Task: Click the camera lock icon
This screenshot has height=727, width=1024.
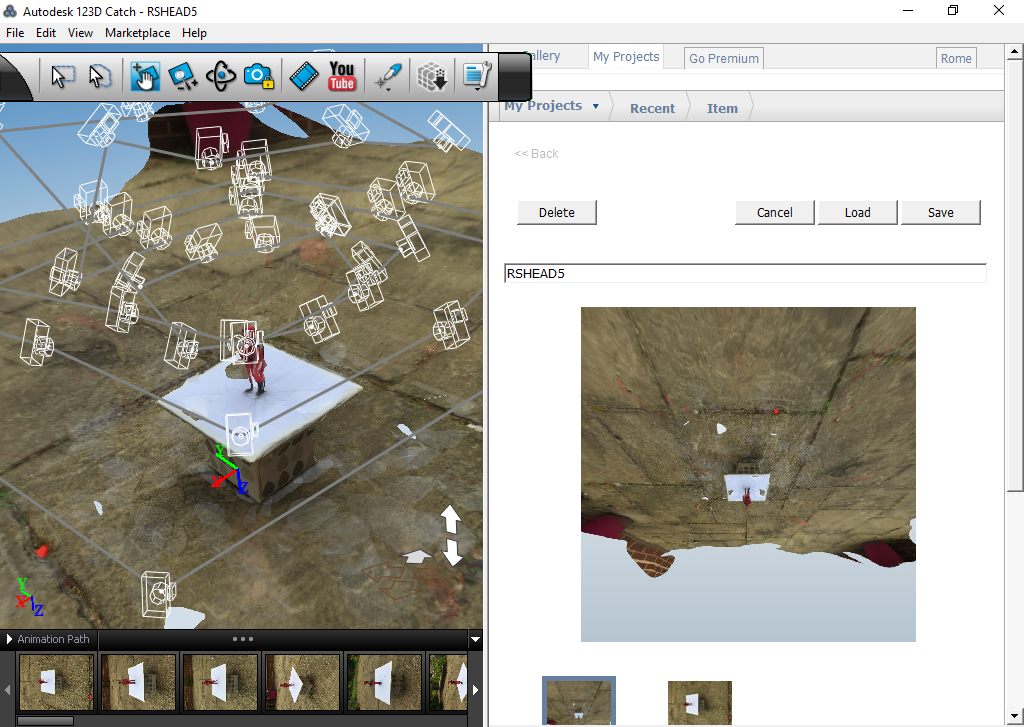Action: [x=259, y=76]
